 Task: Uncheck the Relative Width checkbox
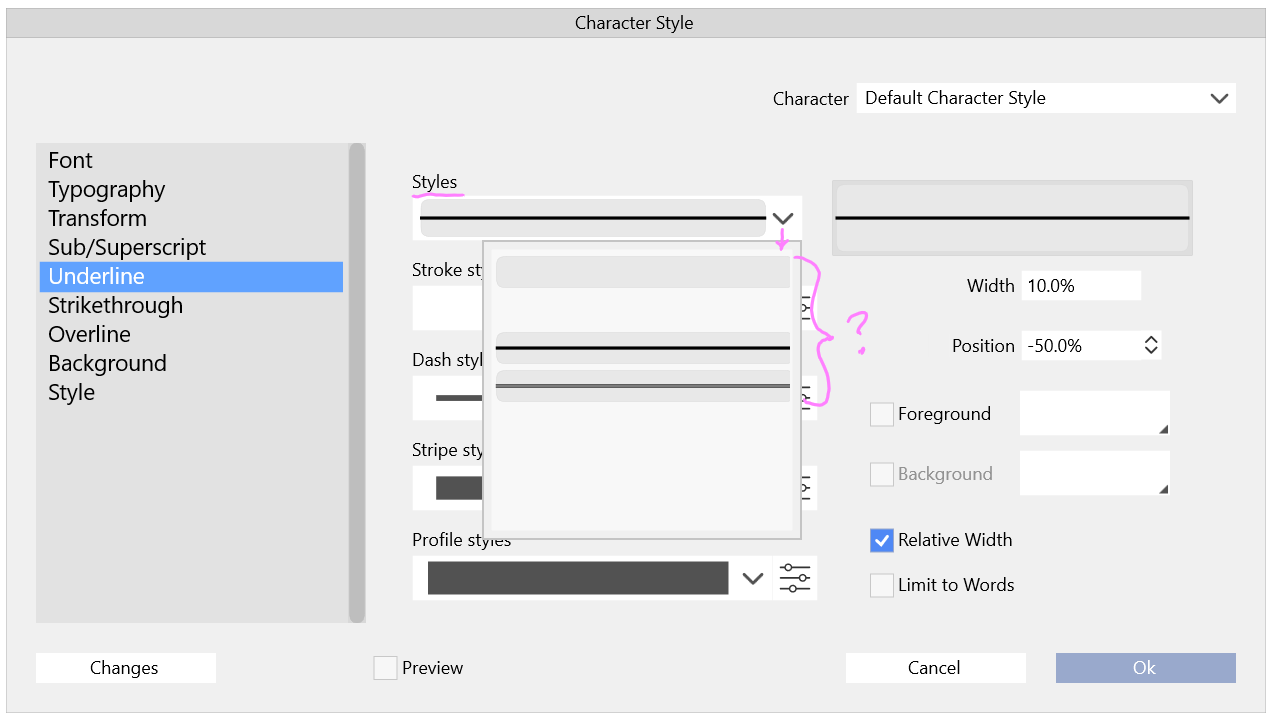pos(881,540)
